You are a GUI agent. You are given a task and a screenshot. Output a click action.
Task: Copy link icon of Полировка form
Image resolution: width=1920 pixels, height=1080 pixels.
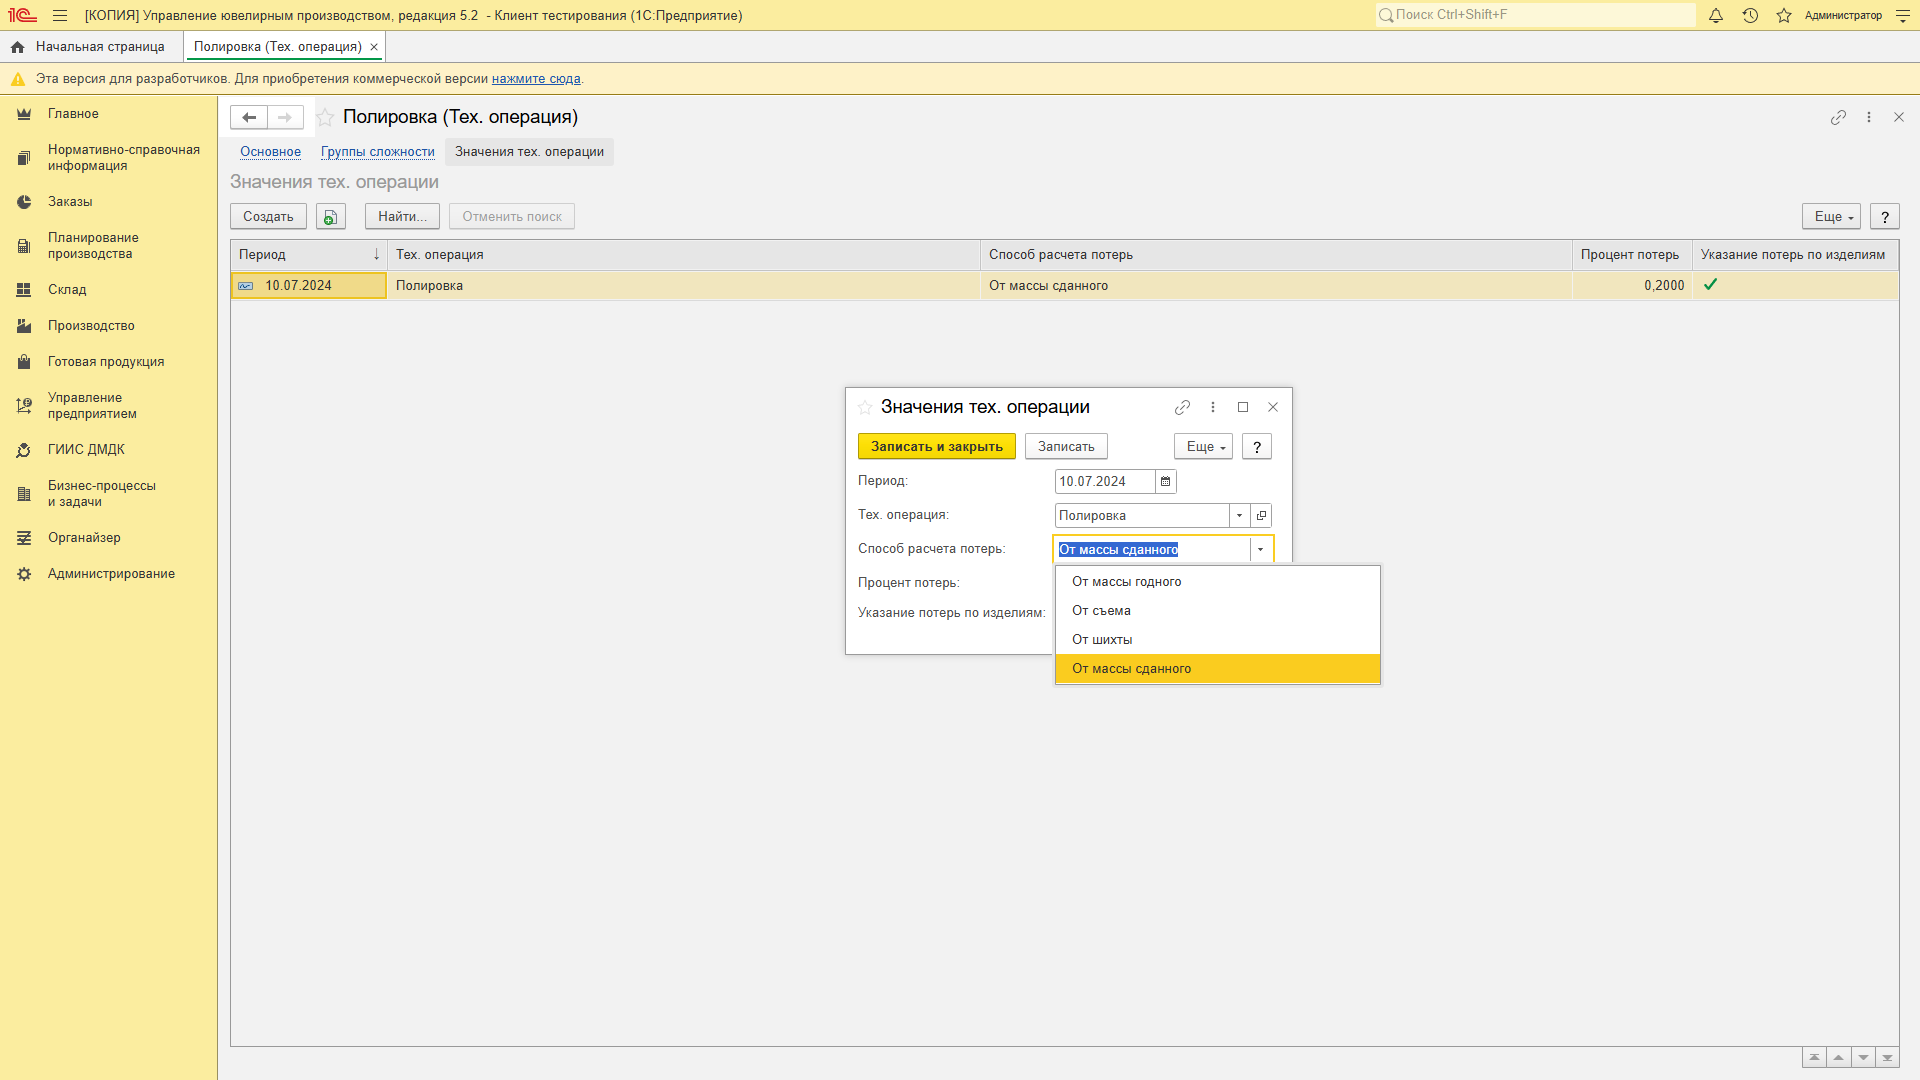[1838, 117]
